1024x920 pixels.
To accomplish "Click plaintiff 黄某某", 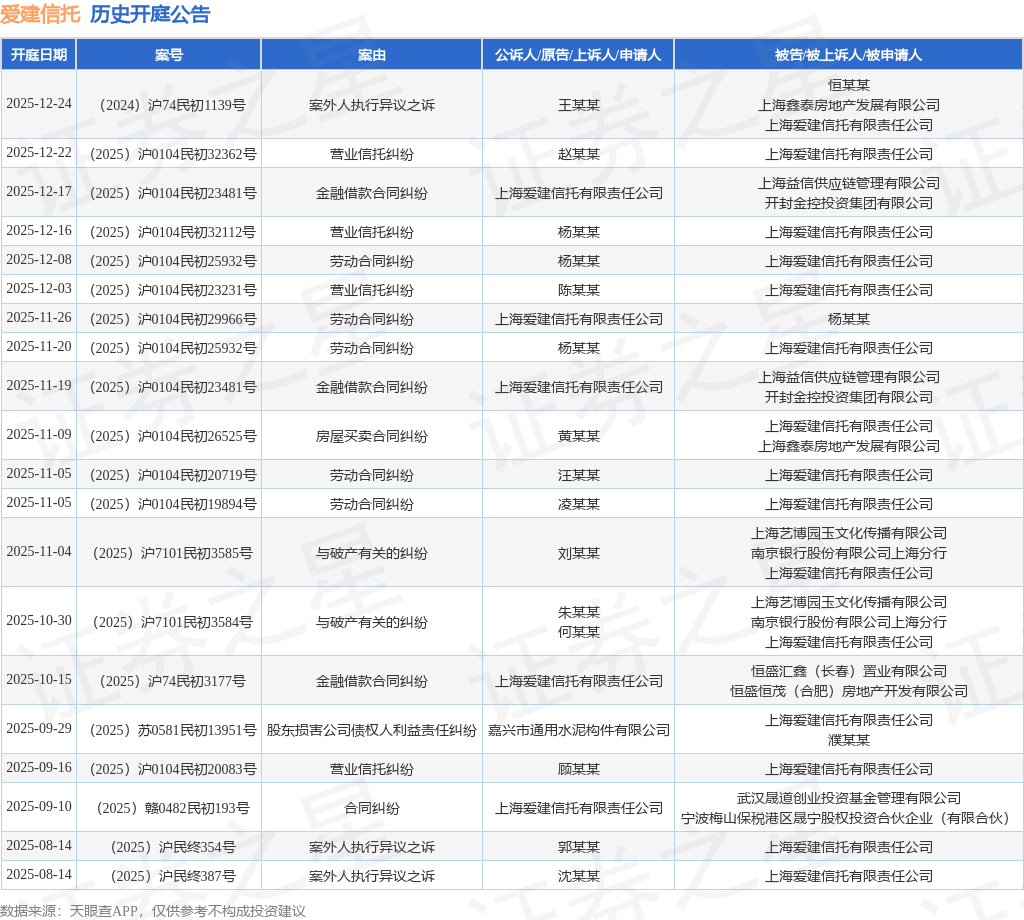I will tap(579, 436).
